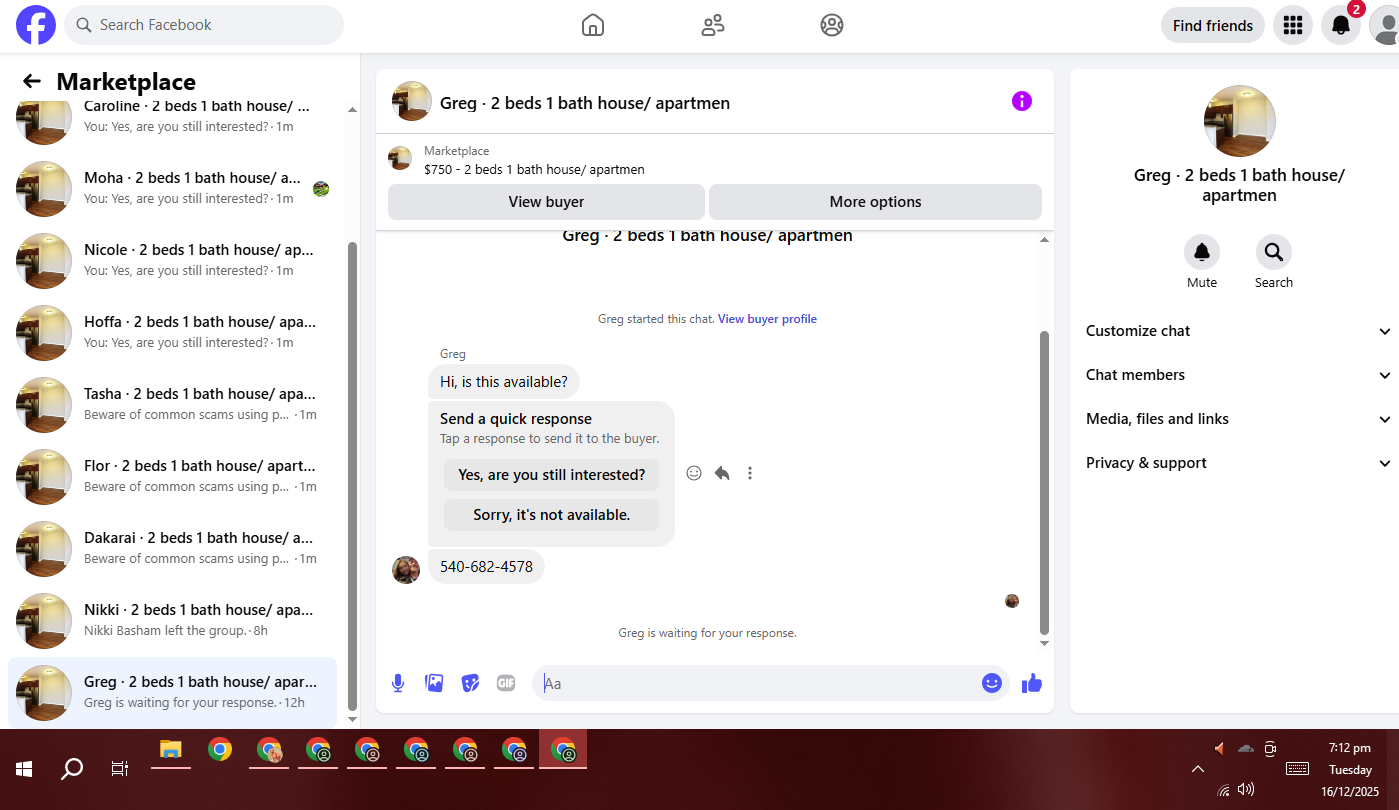Open the Friends icon in top navigation
The image size is (1399, 810).
click(x=713, y=25)
